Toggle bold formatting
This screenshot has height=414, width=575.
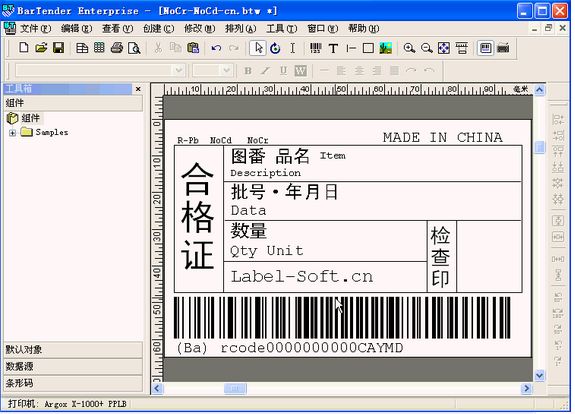click(x=248, y=70)
